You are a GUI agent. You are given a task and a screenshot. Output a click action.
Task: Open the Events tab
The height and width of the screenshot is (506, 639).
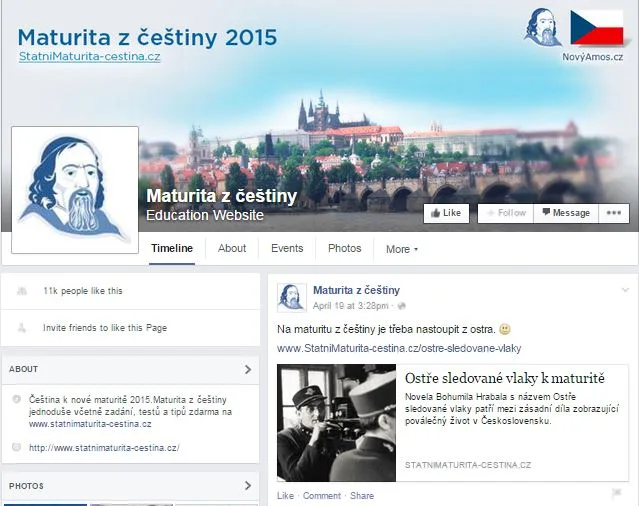[x=287, y=249]
